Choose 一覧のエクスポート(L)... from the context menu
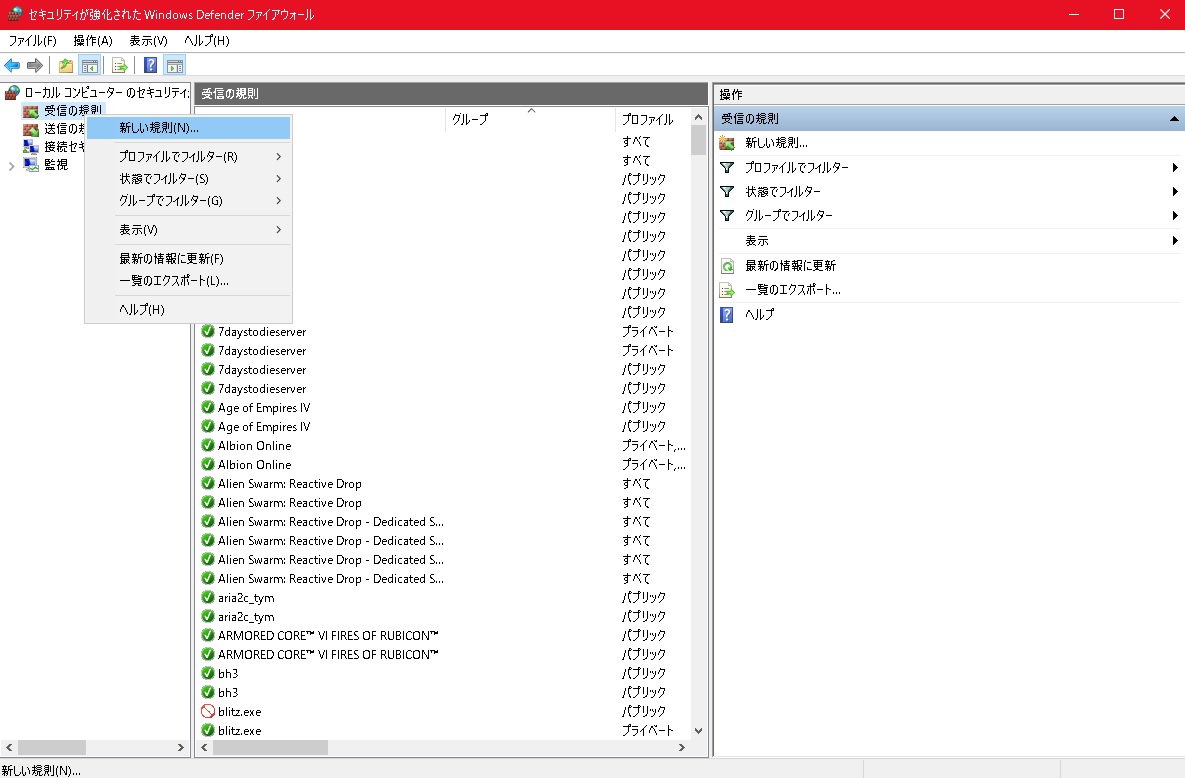 [174, 281]
